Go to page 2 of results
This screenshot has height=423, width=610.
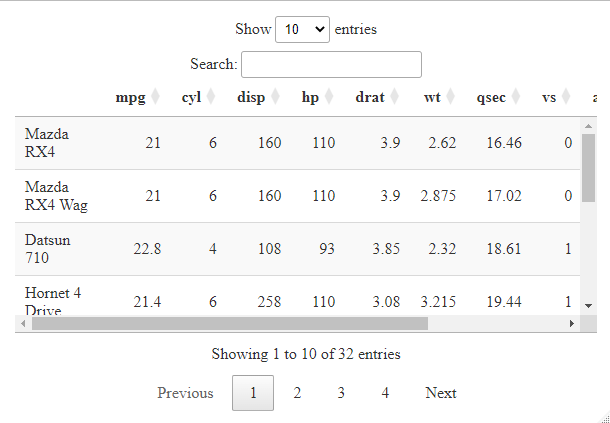(x=297, y=393)
